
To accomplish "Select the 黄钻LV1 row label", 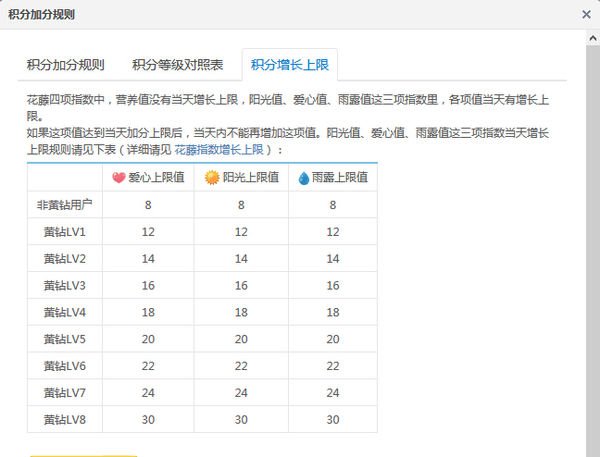I will click(x=65, y=232).
